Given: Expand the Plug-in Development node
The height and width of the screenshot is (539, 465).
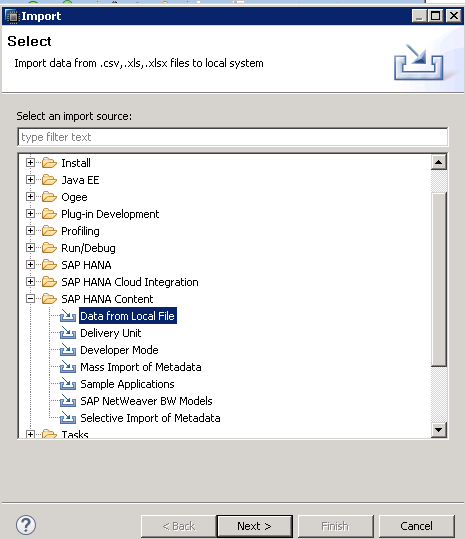Looking at the screenshot, I should tap(30, 213).
